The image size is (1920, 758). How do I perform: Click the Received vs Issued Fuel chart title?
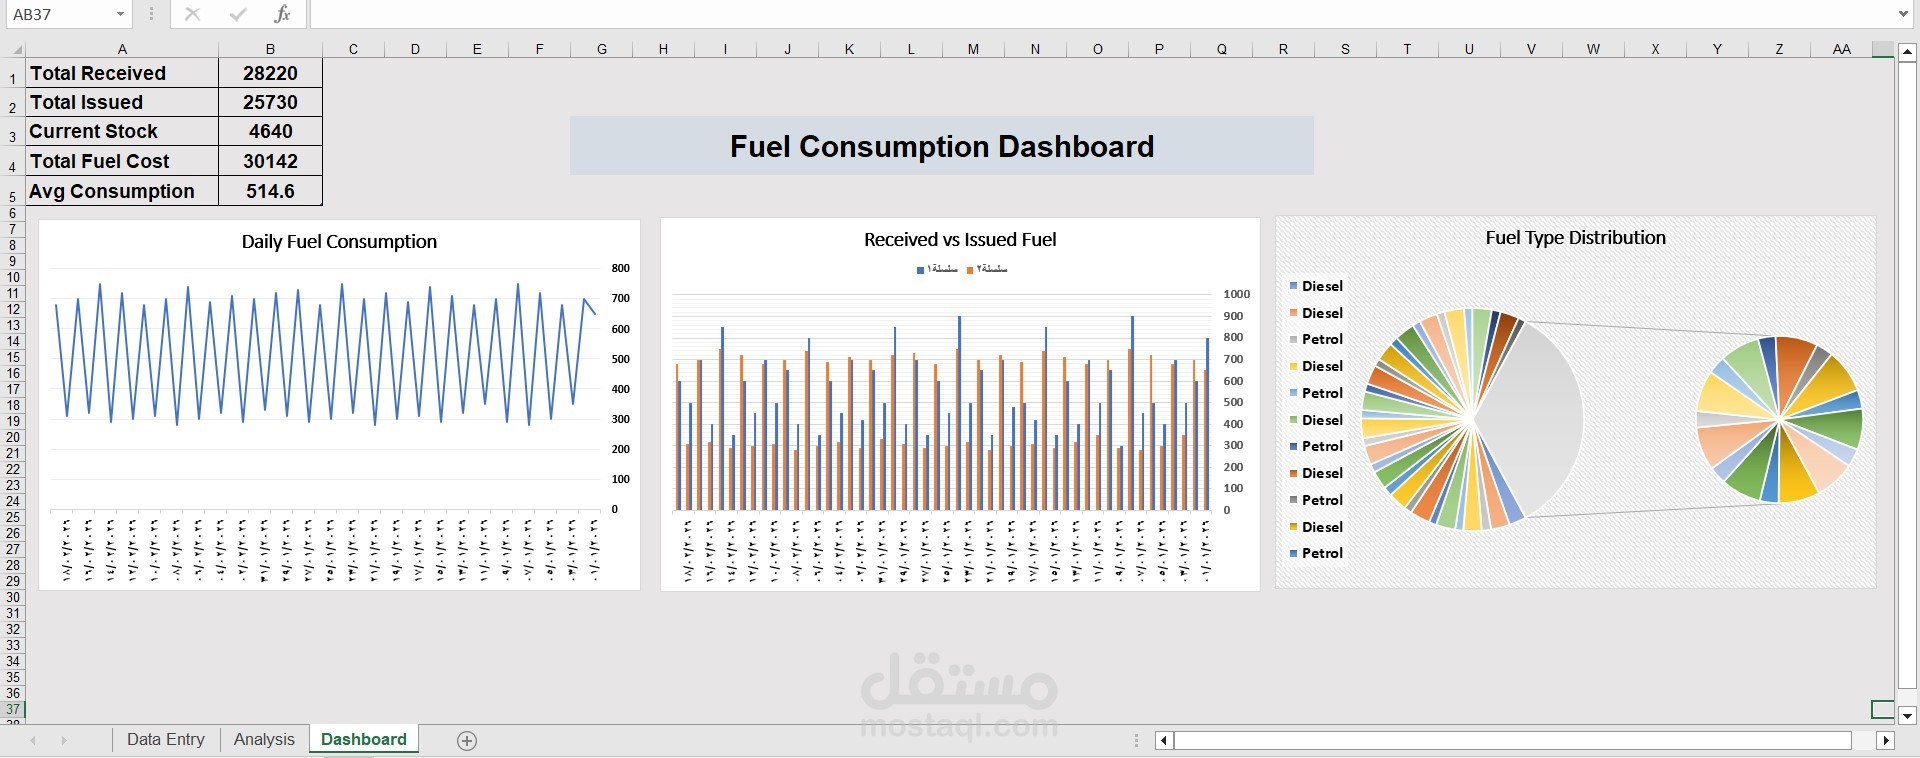(960, 239)
